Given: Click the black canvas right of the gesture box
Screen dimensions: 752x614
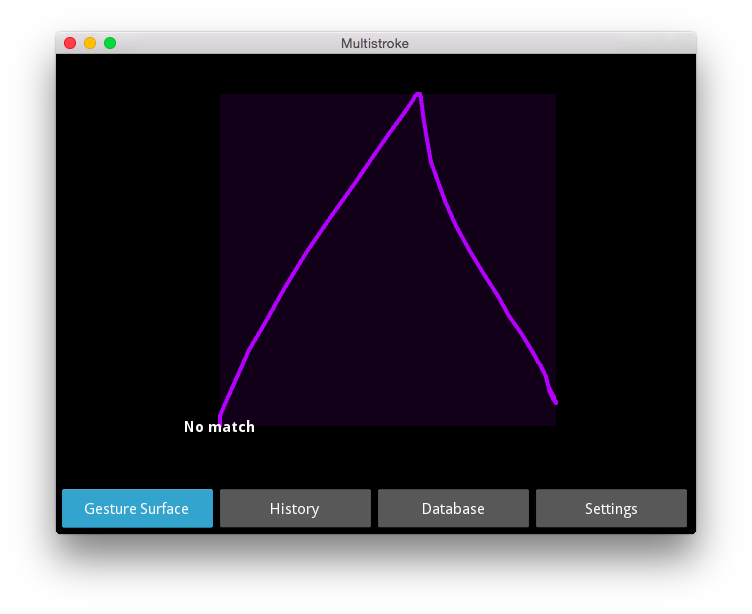Looking at the screenshot, I should 626,240.
